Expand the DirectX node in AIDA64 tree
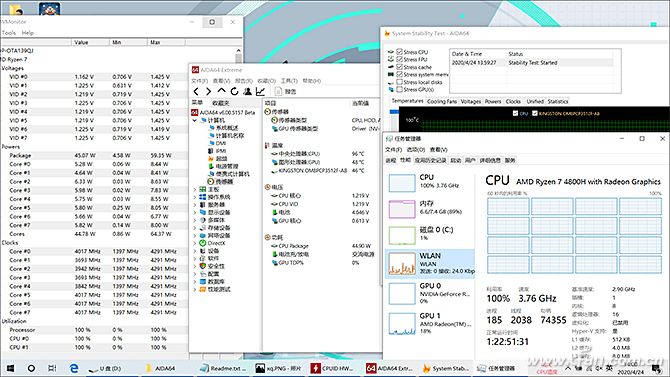Screen dimensions: 670x377 click(195, 243)
